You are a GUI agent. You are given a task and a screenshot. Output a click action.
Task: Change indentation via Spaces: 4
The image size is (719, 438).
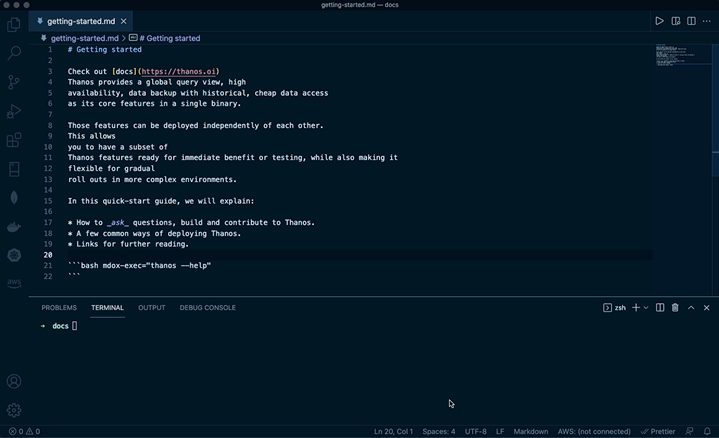click(438, 431)
